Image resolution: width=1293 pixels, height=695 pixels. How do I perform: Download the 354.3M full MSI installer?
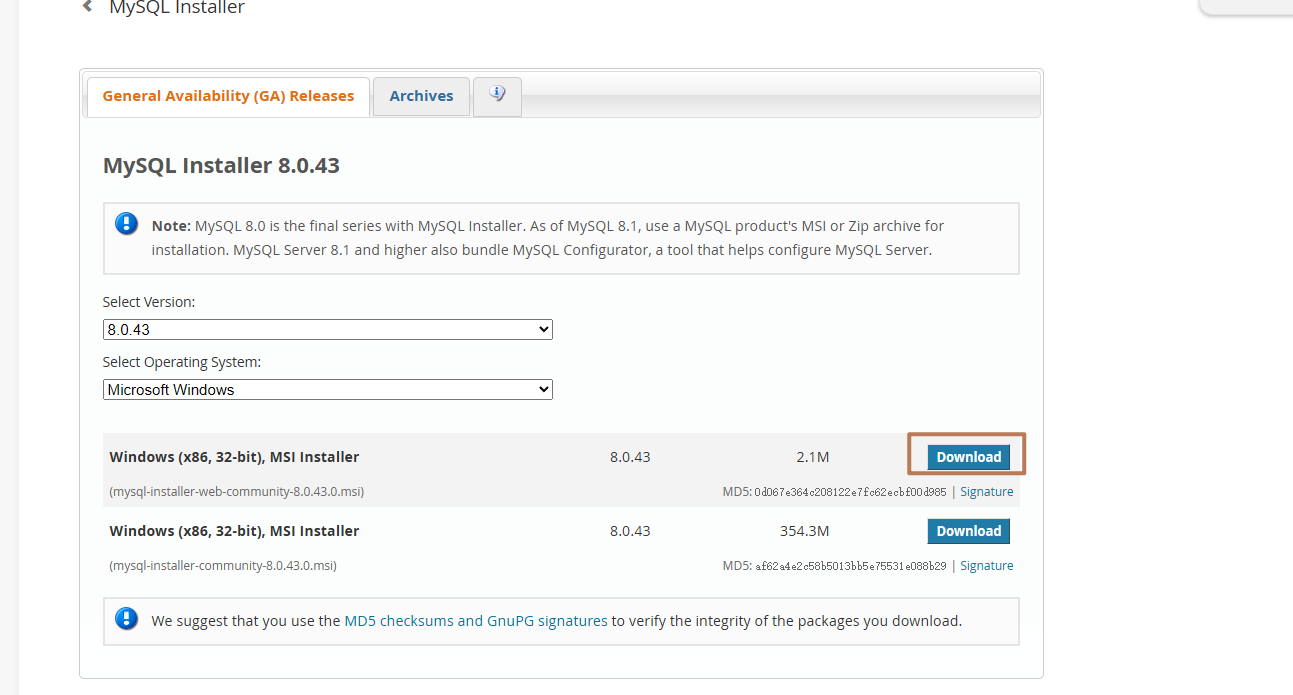coord(968,531)
